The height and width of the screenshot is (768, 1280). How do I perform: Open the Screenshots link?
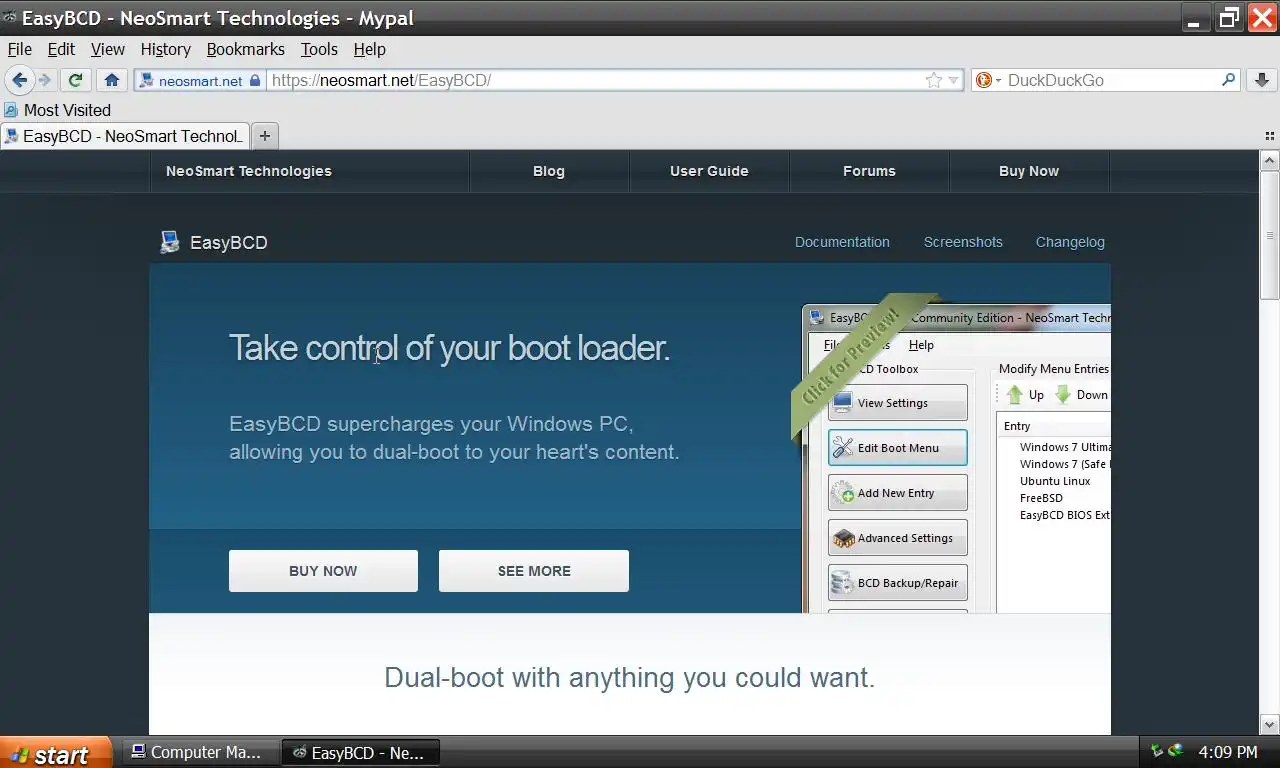coord(963,242)
